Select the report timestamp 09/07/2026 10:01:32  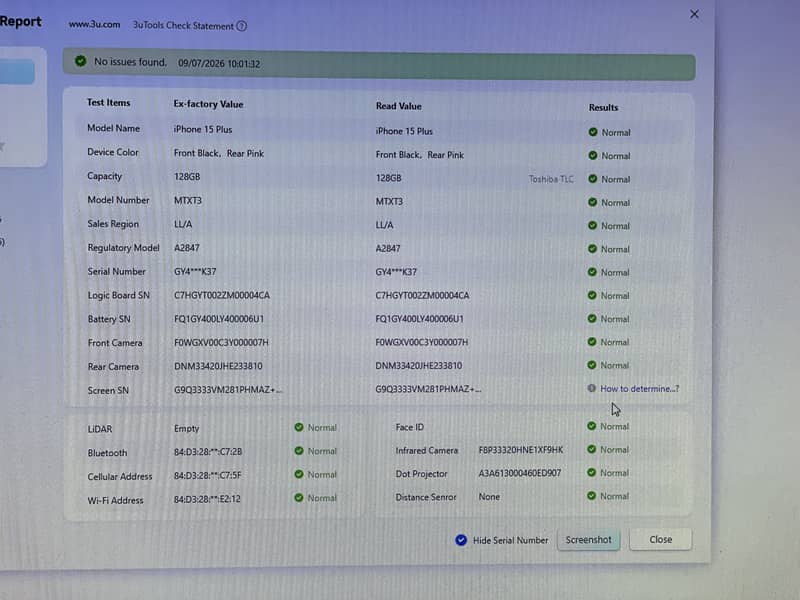pos(219,64)
